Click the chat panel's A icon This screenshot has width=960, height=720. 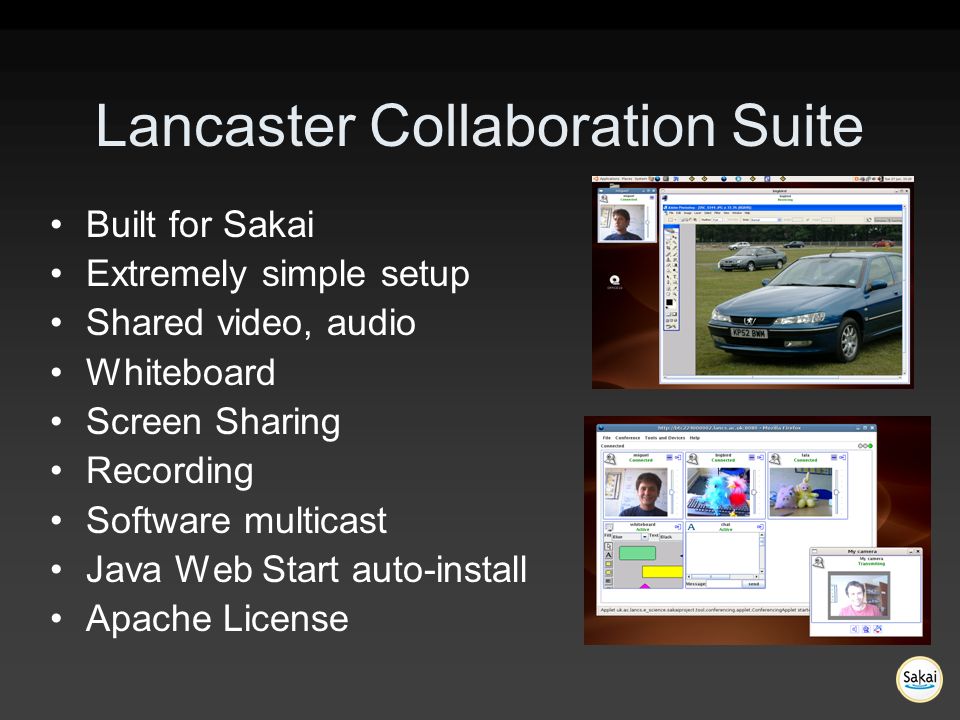point(691,527)
